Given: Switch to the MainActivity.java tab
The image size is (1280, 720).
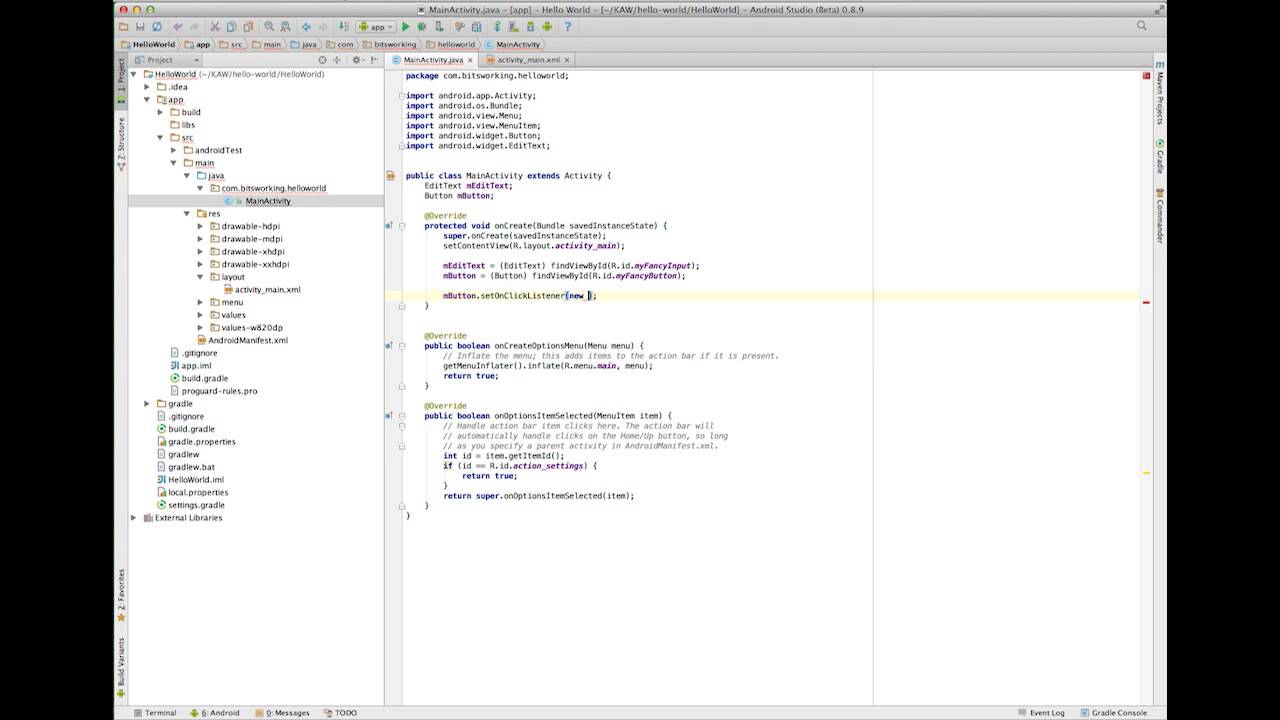Looking at the screenshot, I should [433, 60].
